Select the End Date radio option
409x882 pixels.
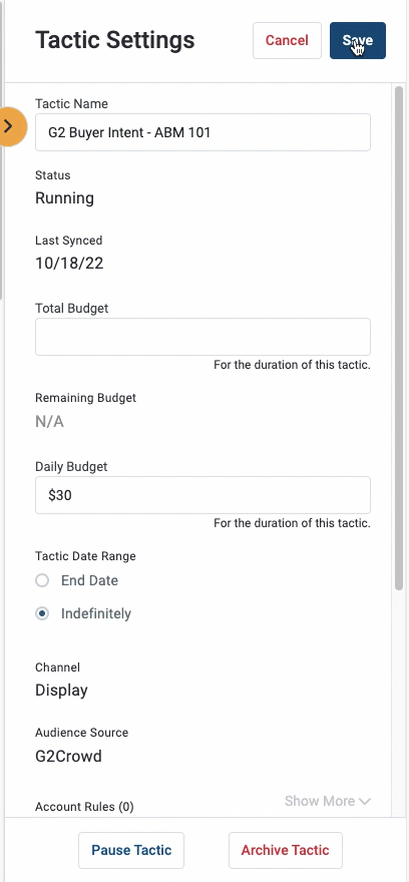click(x=42, y=580)
